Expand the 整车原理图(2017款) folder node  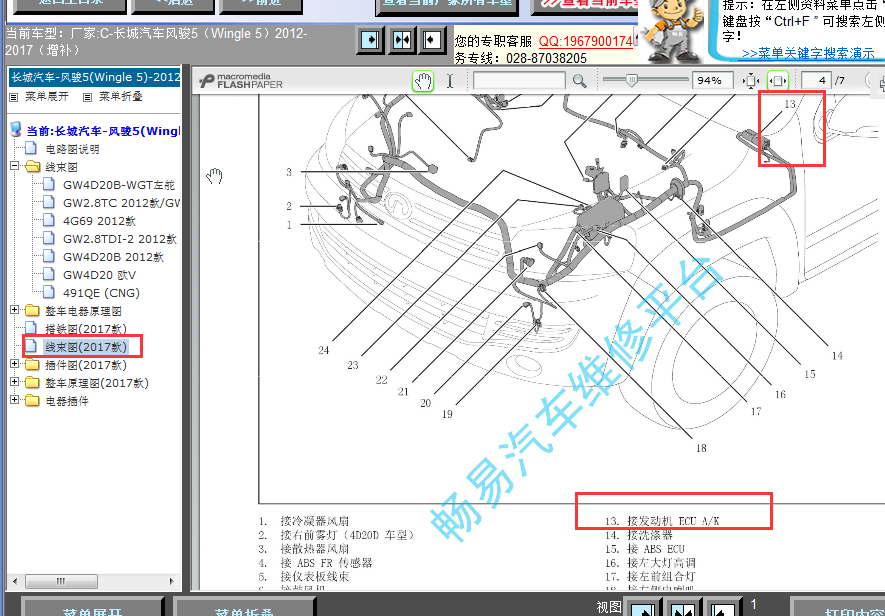[15, 382]
